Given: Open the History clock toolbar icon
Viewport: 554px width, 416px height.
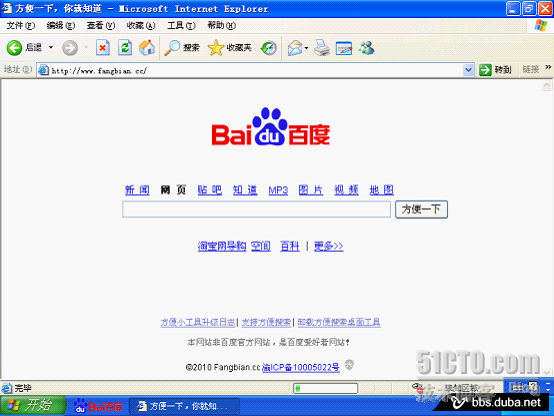Looking at the screenshot, I should coord(269,48).
